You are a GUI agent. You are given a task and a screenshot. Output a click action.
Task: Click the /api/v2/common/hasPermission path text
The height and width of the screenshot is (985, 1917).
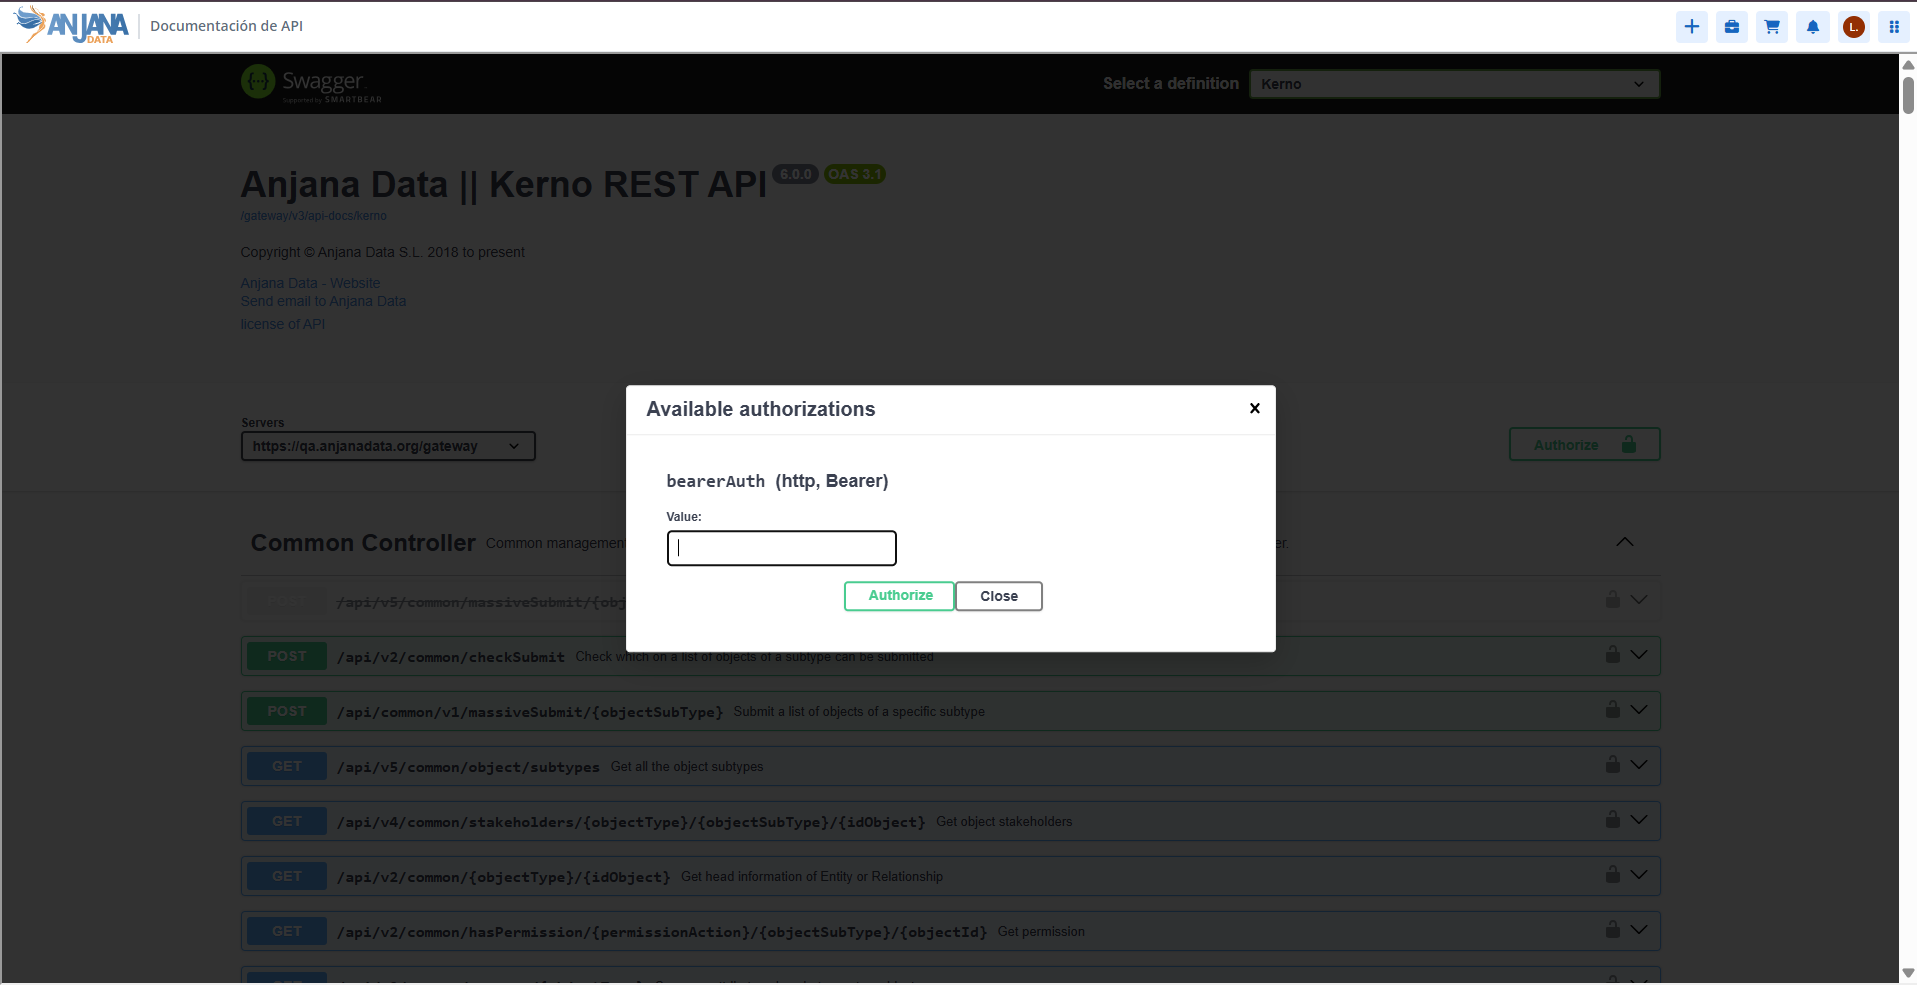(662, 932)
